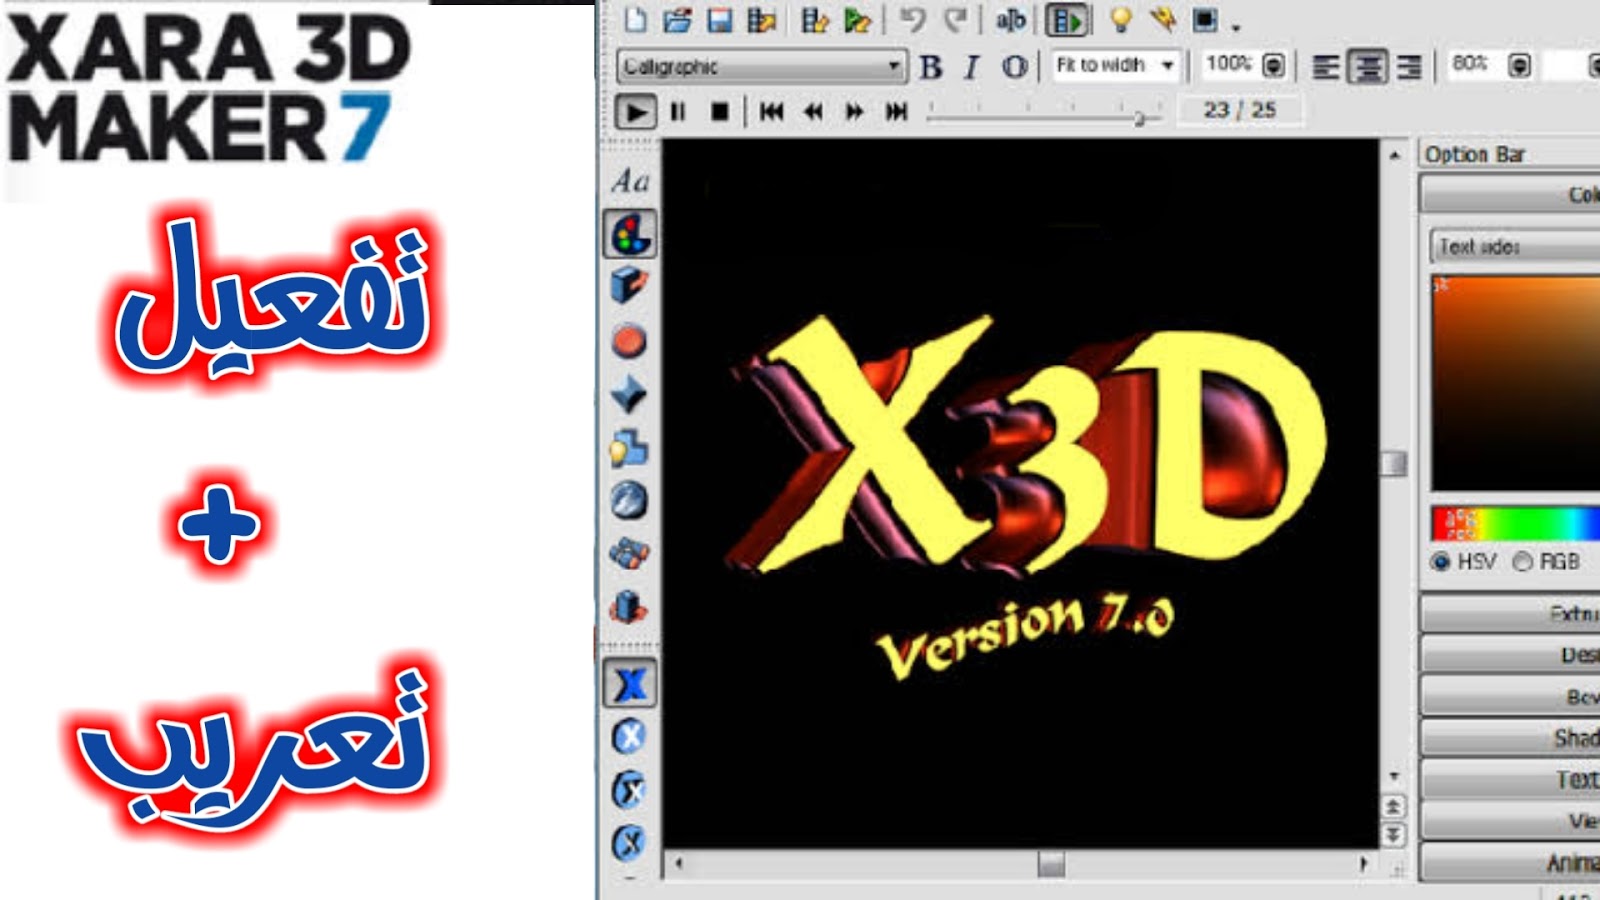Center-align the text

point(1367,67)
